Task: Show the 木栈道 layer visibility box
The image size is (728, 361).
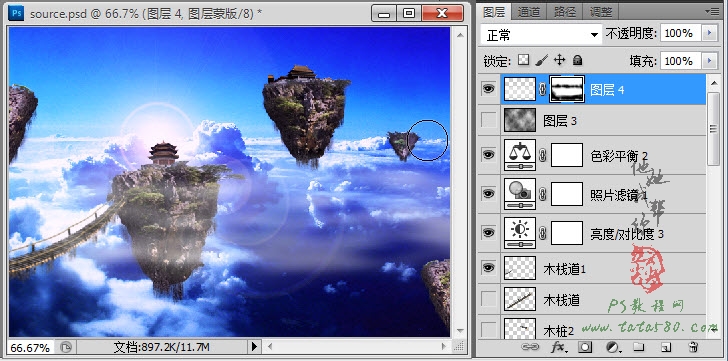Action: 488,299
